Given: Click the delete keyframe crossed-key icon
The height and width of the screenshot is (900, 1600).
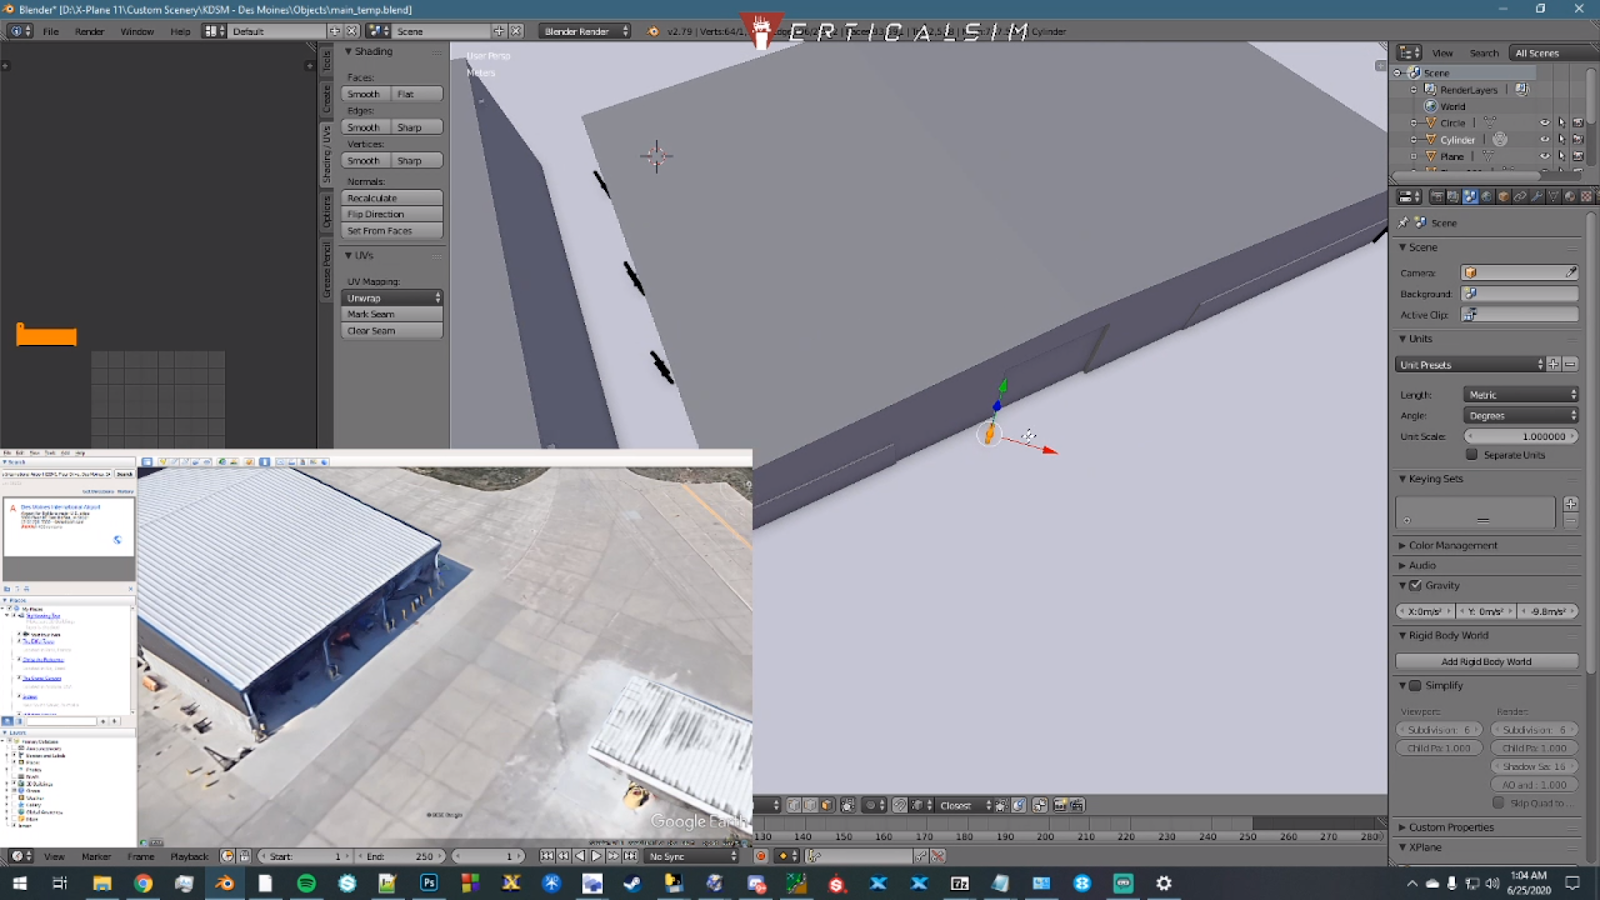Looking at the screenshot, I should coord(938,856).
